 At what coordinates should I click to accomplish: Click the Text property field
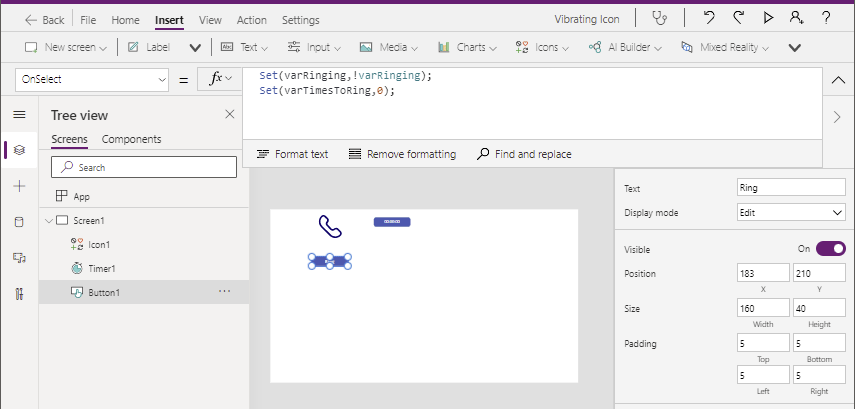click(791, 188)
